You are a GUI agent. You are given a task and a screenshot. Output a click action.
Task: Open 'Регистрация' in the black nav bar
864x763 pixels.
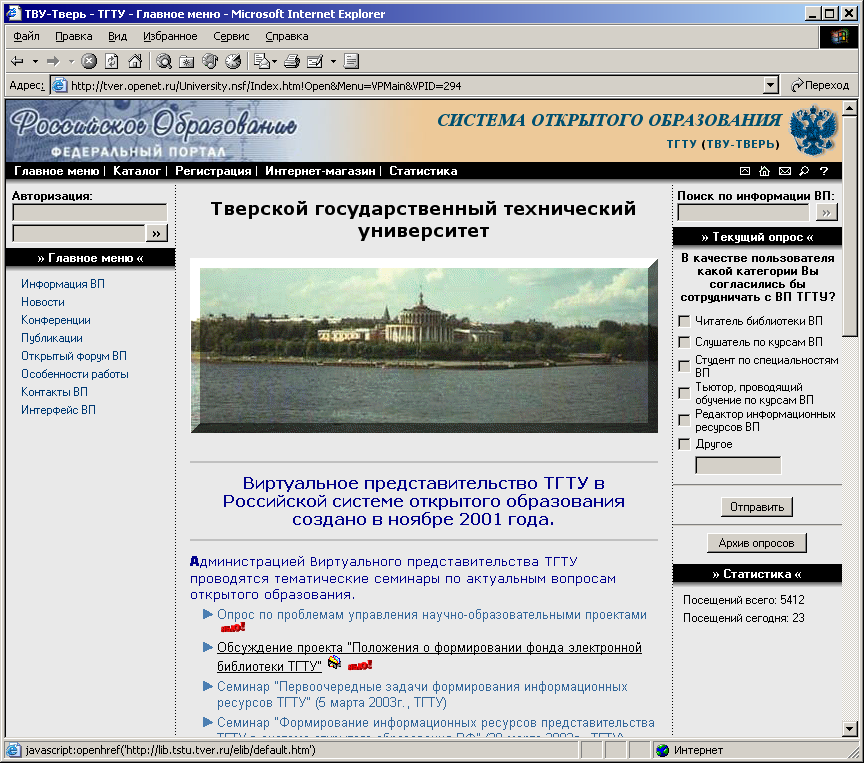(213, 171)
